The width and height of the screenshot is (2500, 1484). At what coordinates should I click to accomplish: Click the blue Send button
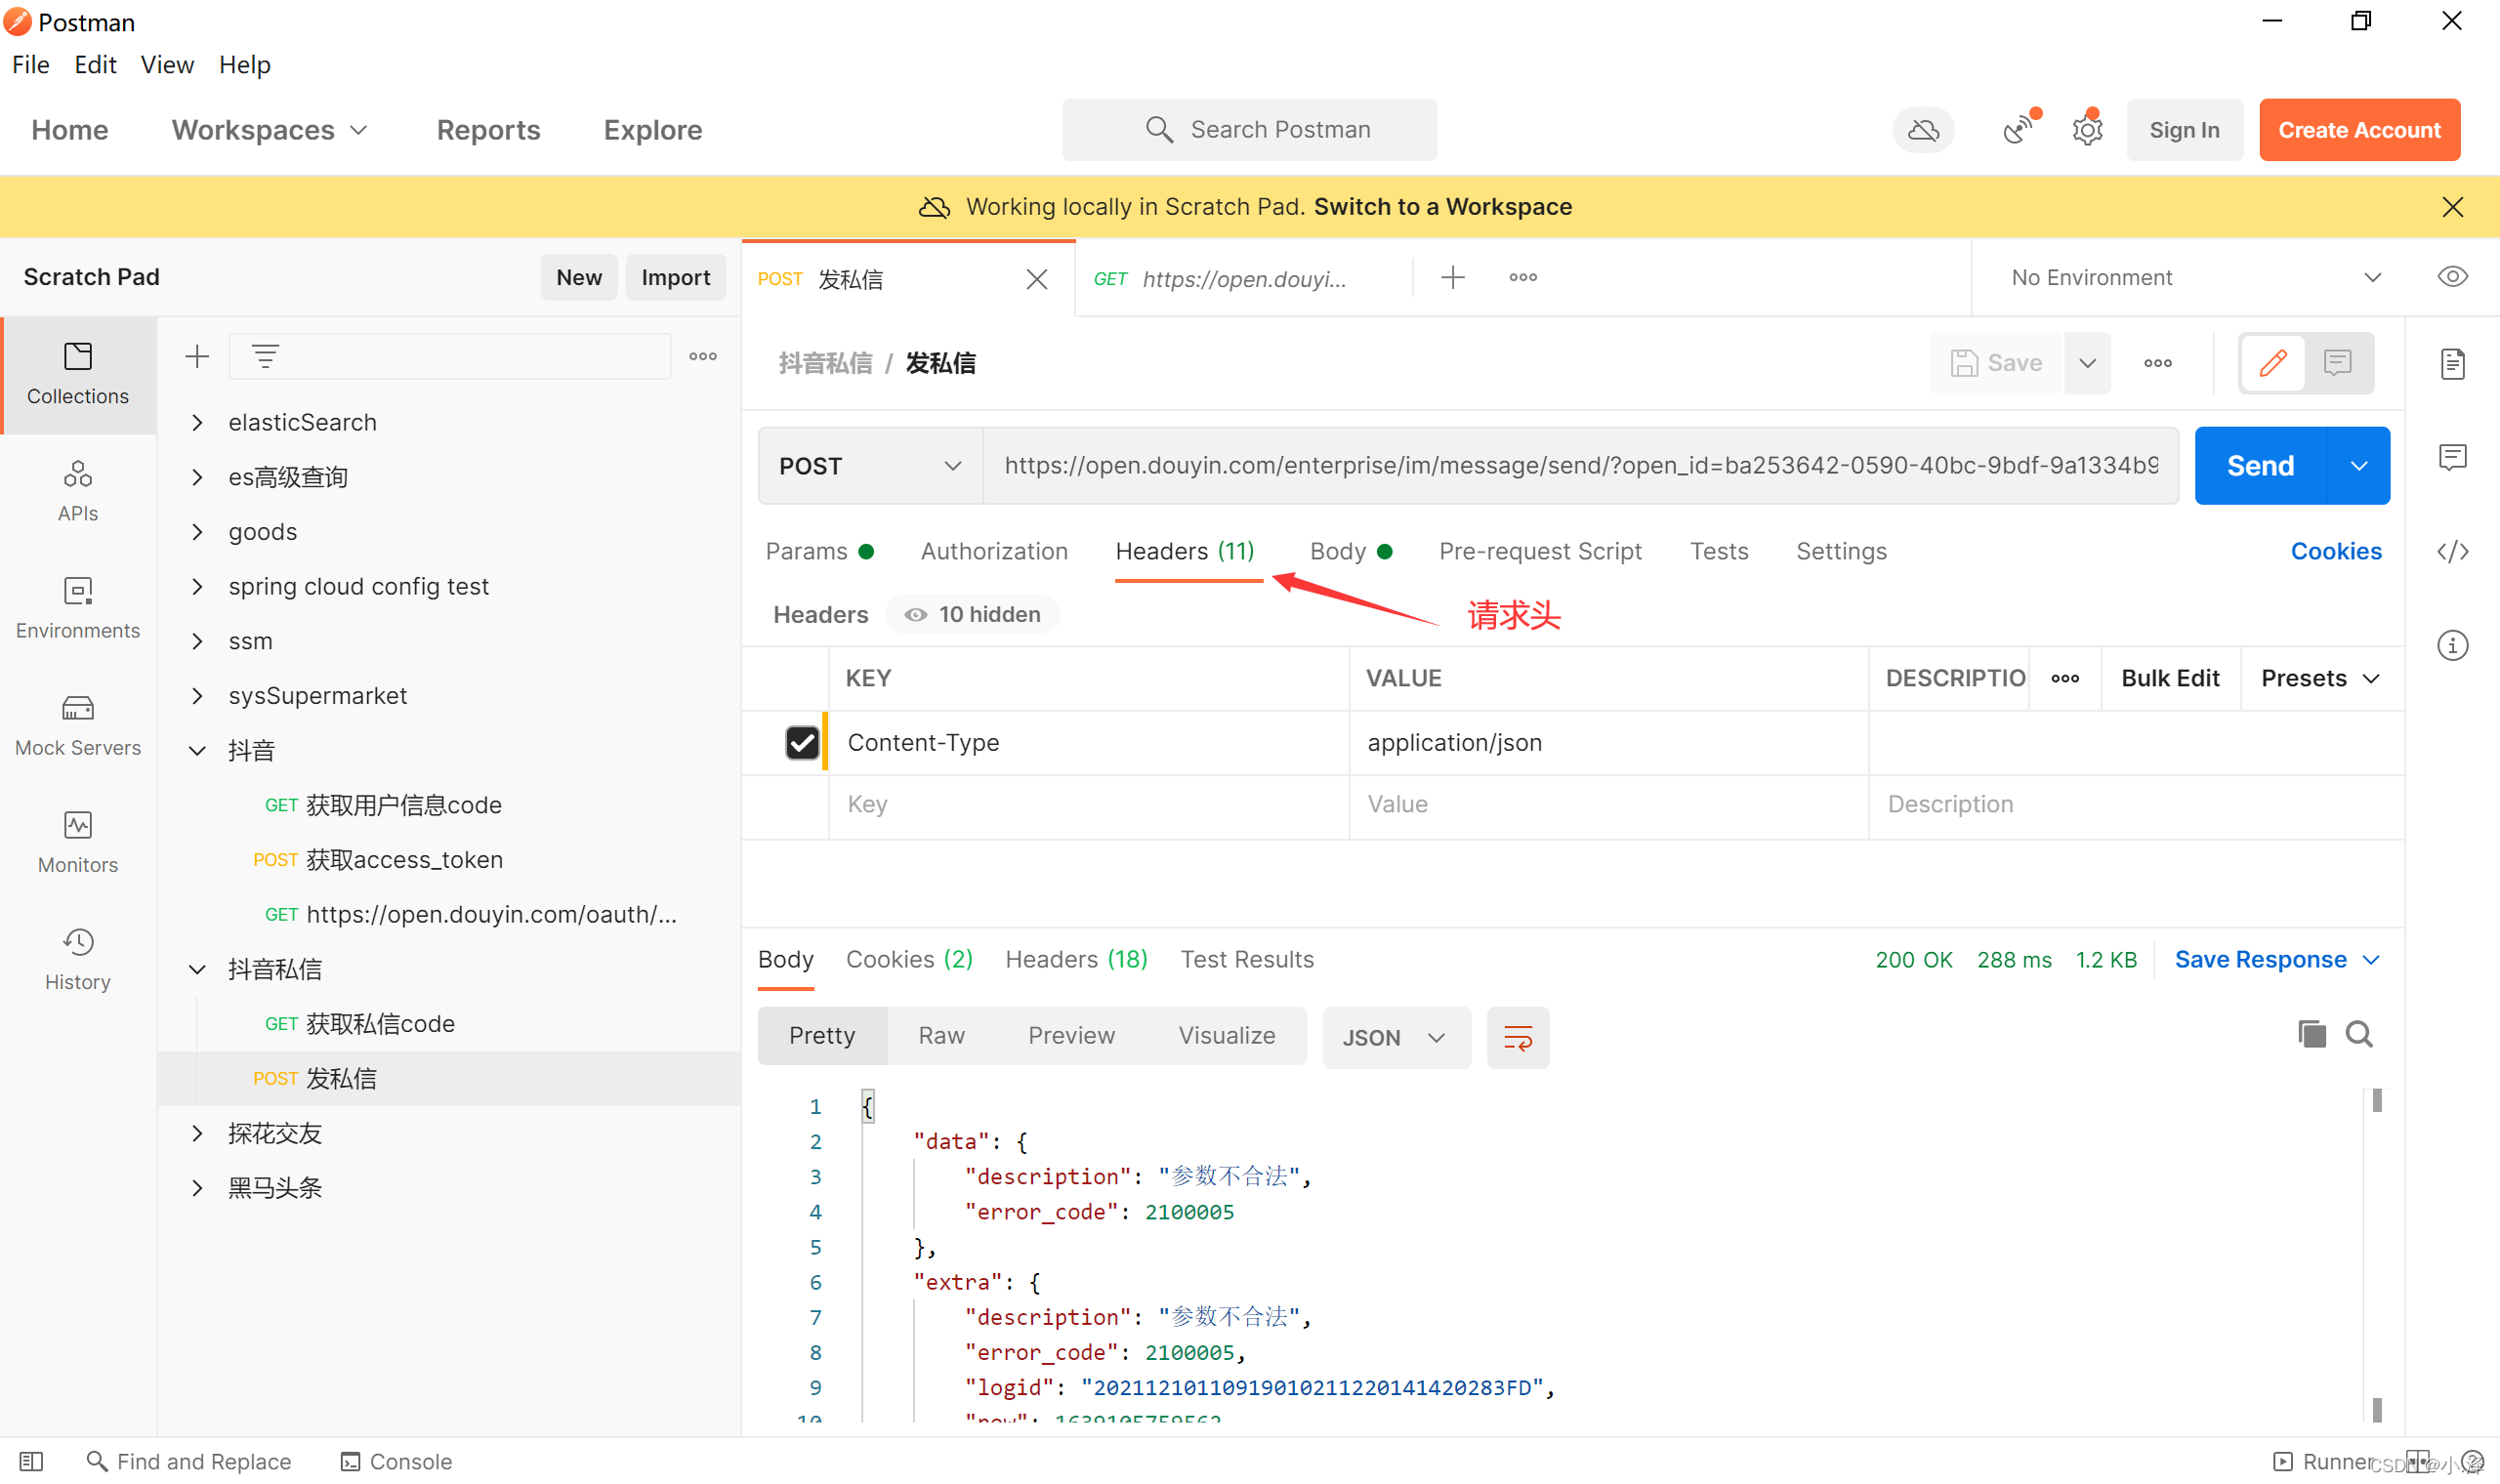(x=2261, y=466)
